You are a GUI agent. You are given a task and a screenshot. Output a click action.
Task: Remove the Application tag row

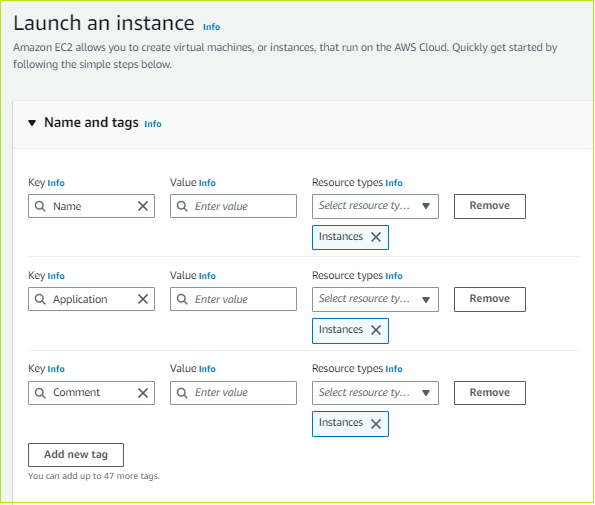click(x=490, y=299)
